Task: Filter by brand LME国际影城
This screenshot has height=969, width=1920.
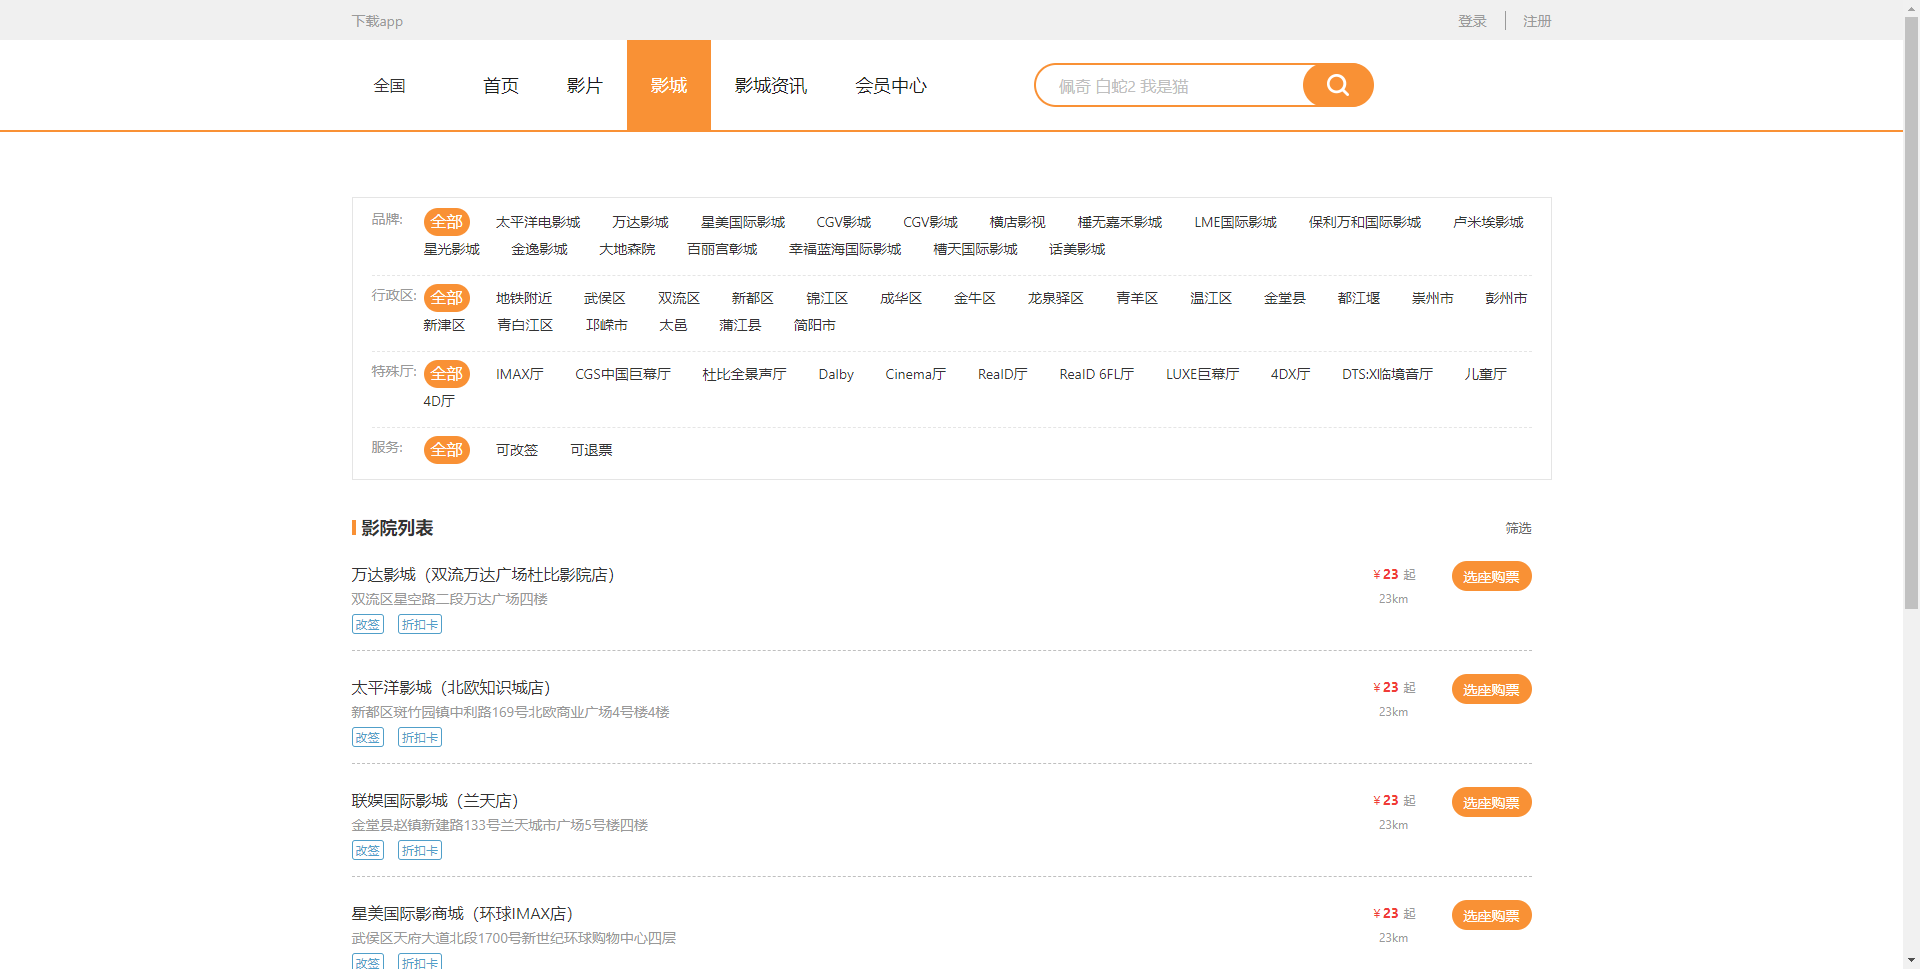Action: click(x=1235, y=222)
